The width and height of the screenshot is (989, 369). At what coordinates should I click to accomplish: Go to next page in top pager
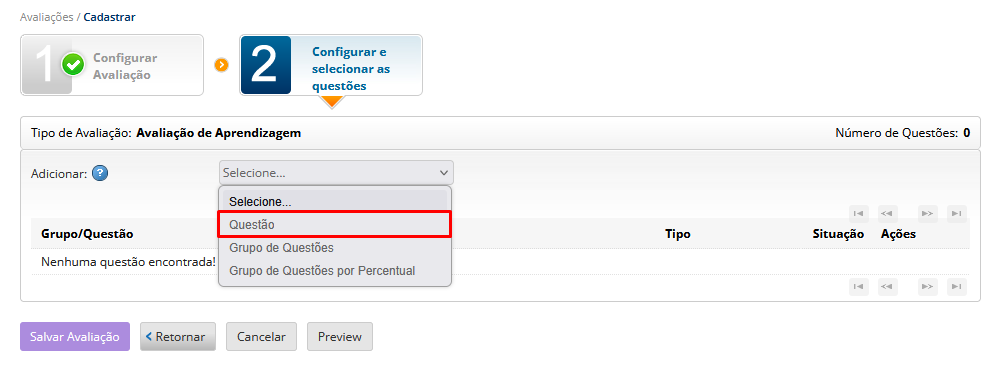point(927,214)
